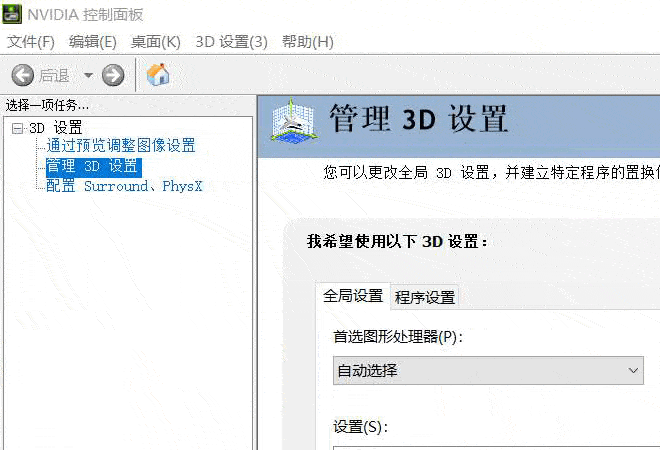This screenshot has height=450, width=660.
Task: Open the 文件(F) menu
Action: point(31,42)
